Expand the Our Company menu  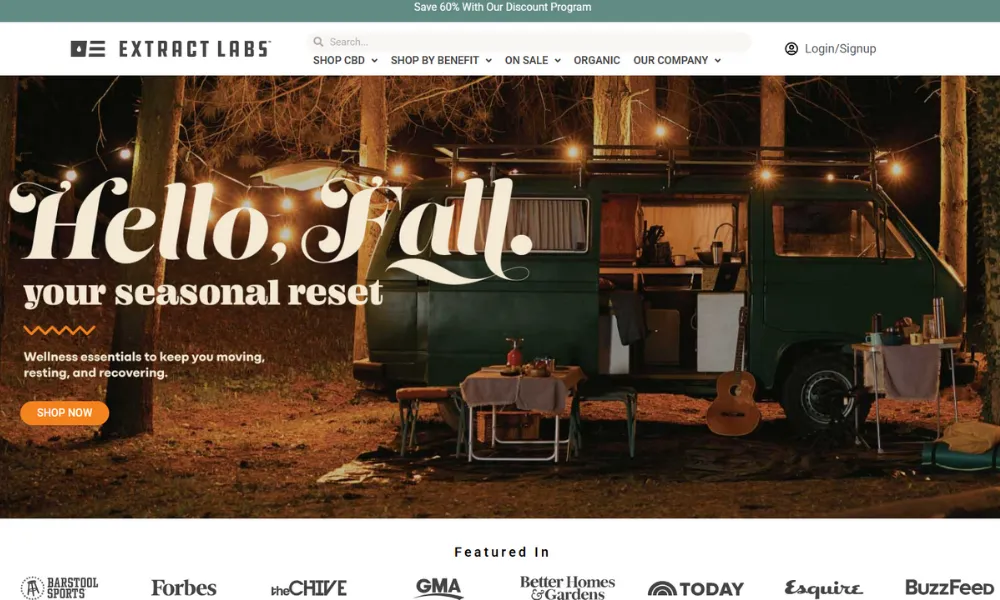[677, 61]
